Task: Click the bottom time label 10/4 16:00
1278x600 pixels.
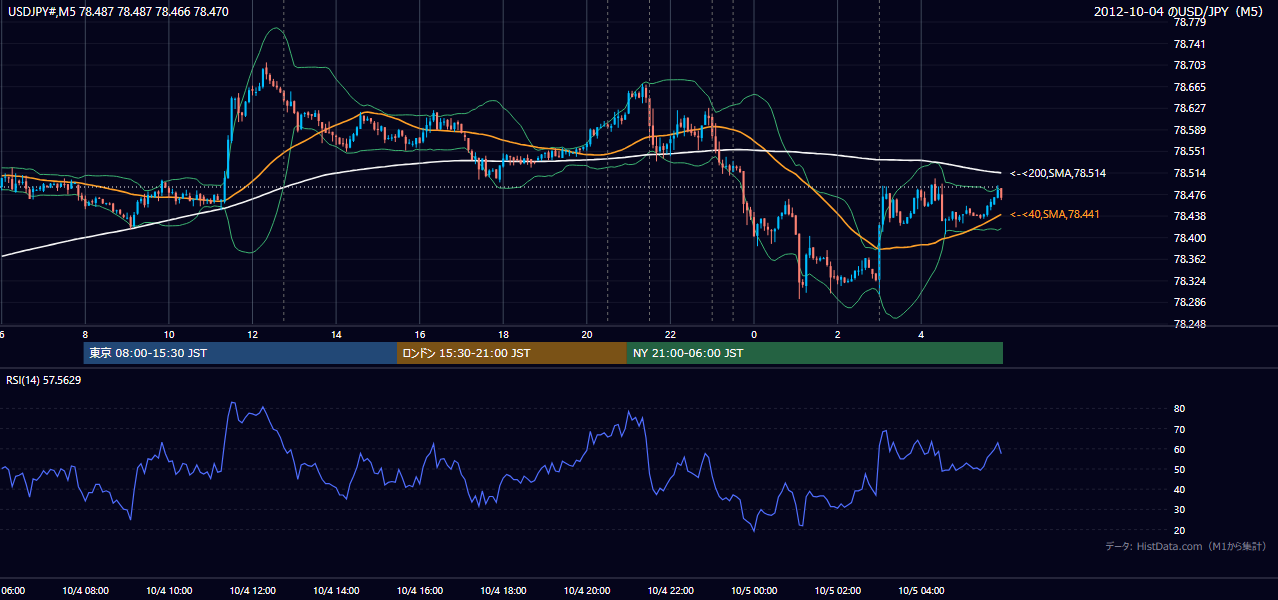Action: 420,591
